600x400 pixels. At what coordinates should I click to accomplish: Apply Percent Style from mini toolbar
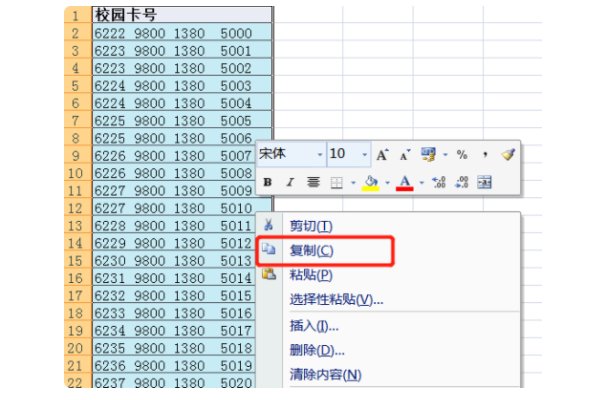pyautogui.click(x=462, y=155)
